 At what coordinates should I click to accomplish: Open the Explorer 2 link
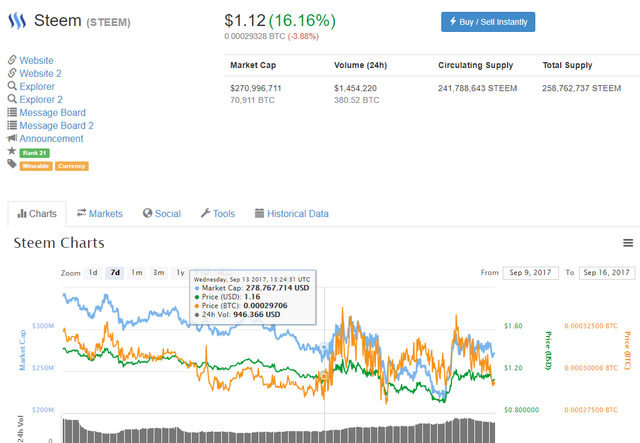41,100
